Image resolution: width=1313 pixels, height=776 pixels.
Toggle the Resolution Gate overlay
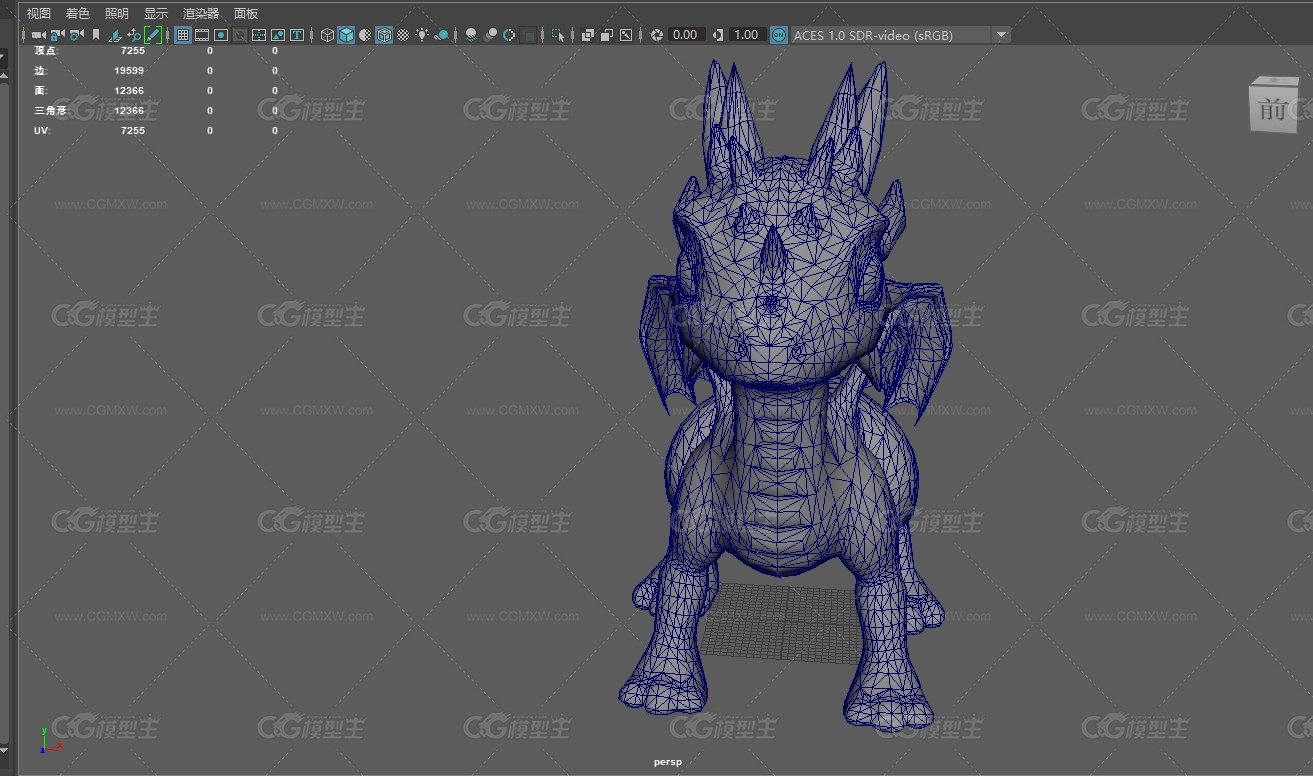(x=221, y=35)
